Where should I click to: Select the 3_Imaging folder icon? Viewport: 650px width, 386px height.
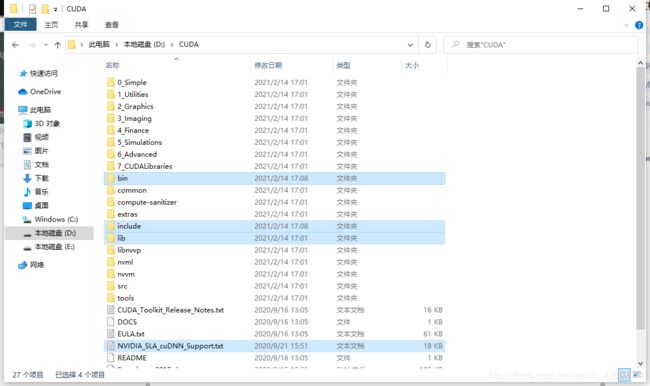point(111,118)
